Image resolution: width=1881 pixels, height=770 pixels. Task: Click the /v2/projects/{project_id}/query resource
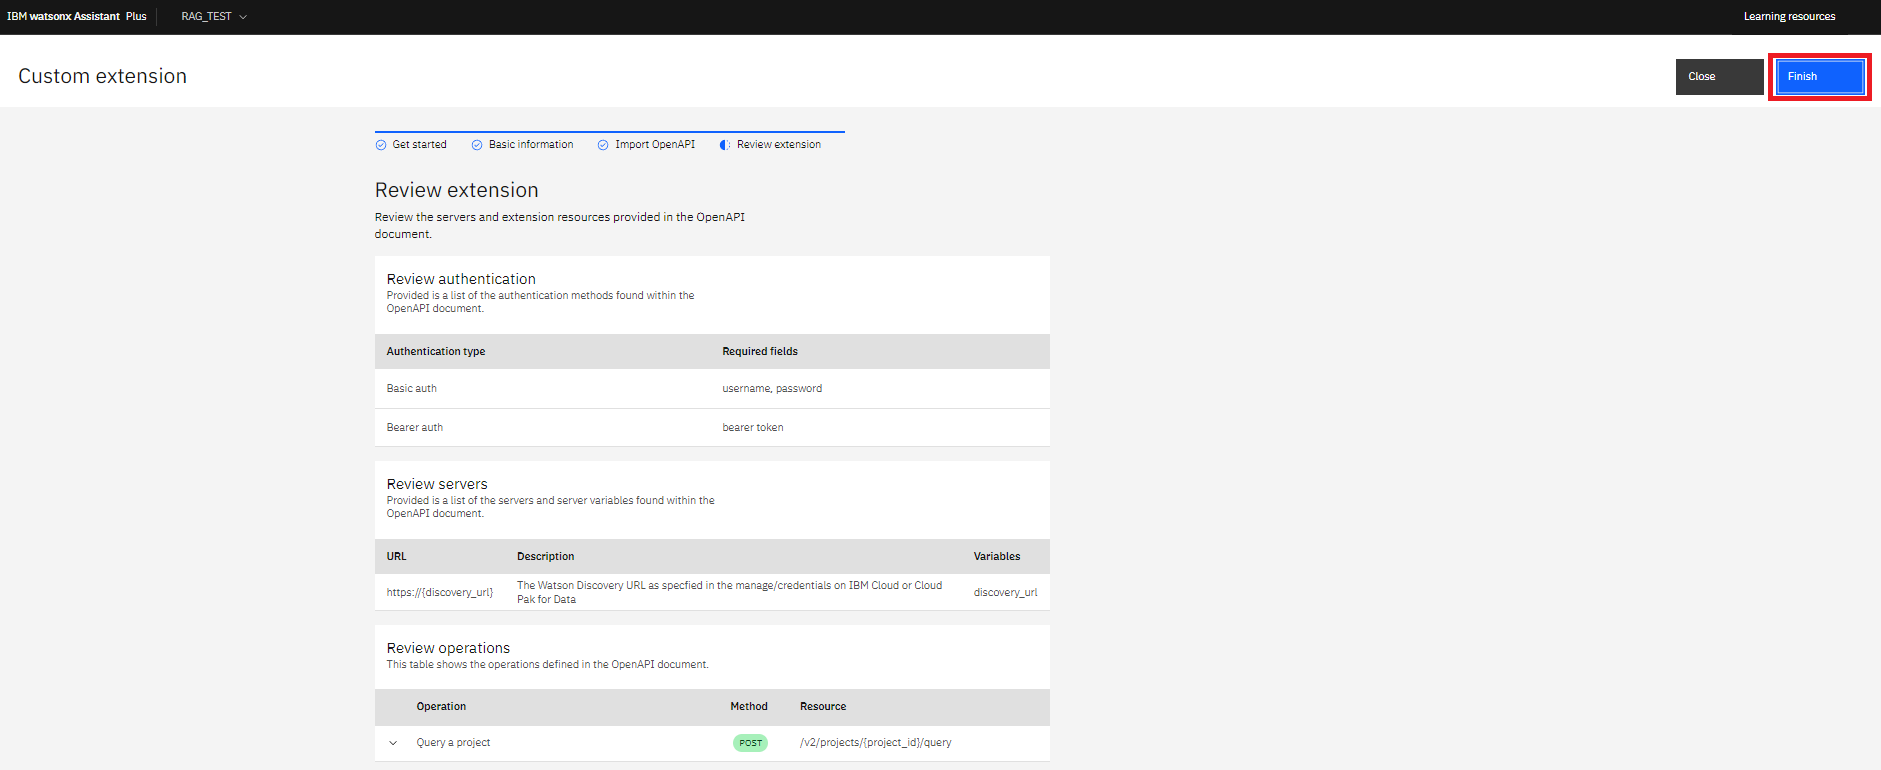tap(875, 743)
